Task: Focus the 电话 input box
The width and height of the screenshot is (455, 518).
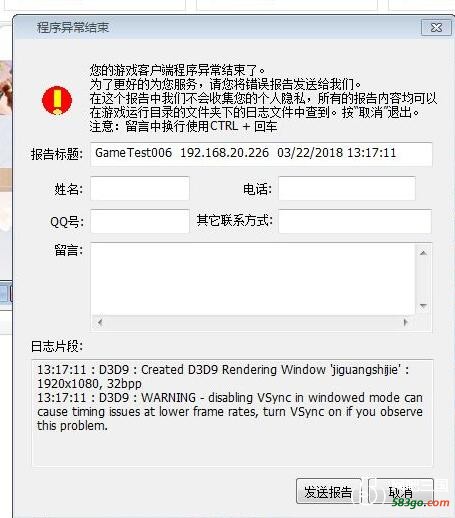Action: (x=347, y=188)
